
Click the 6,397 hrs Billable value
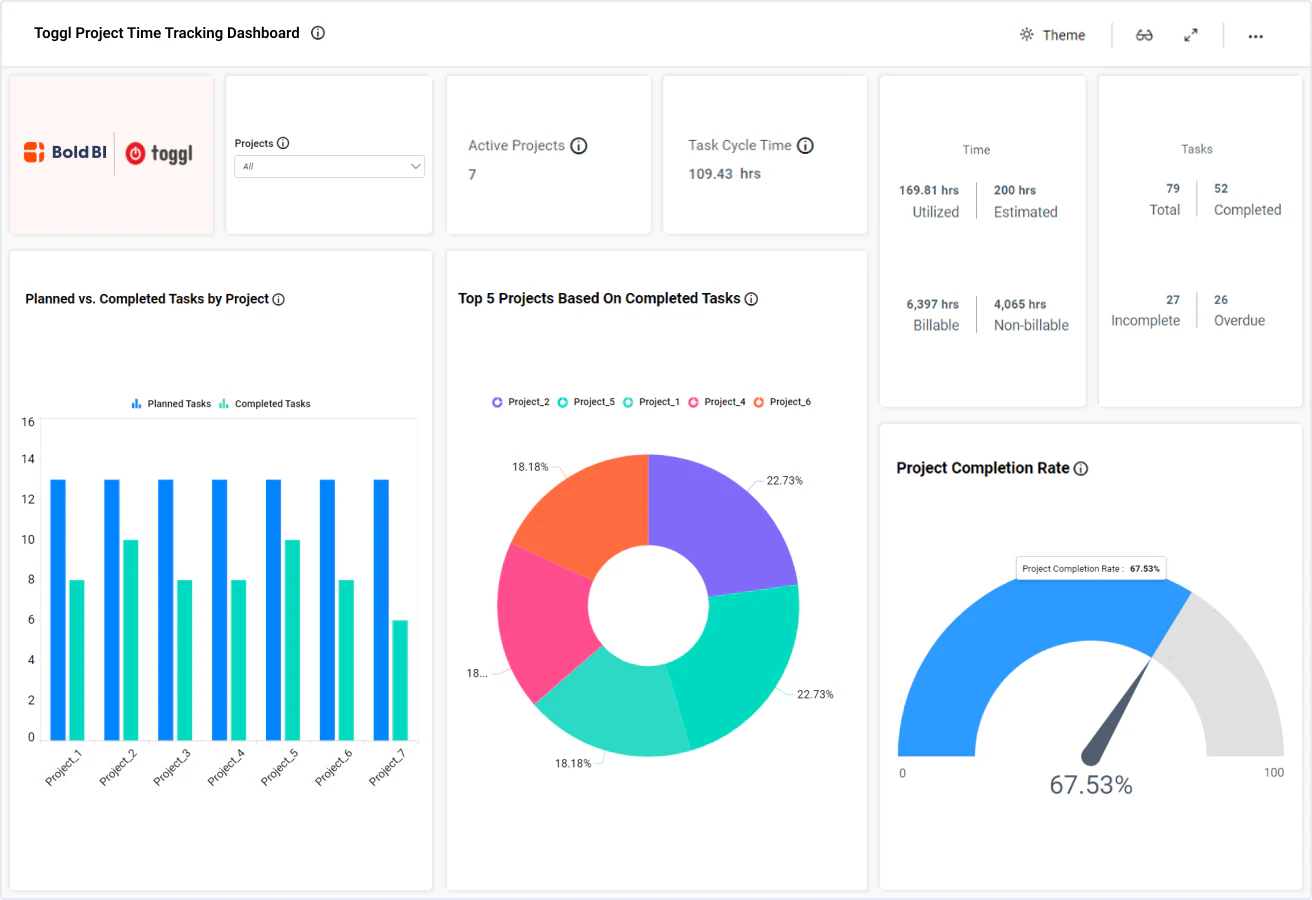click(x=933, y=304)
